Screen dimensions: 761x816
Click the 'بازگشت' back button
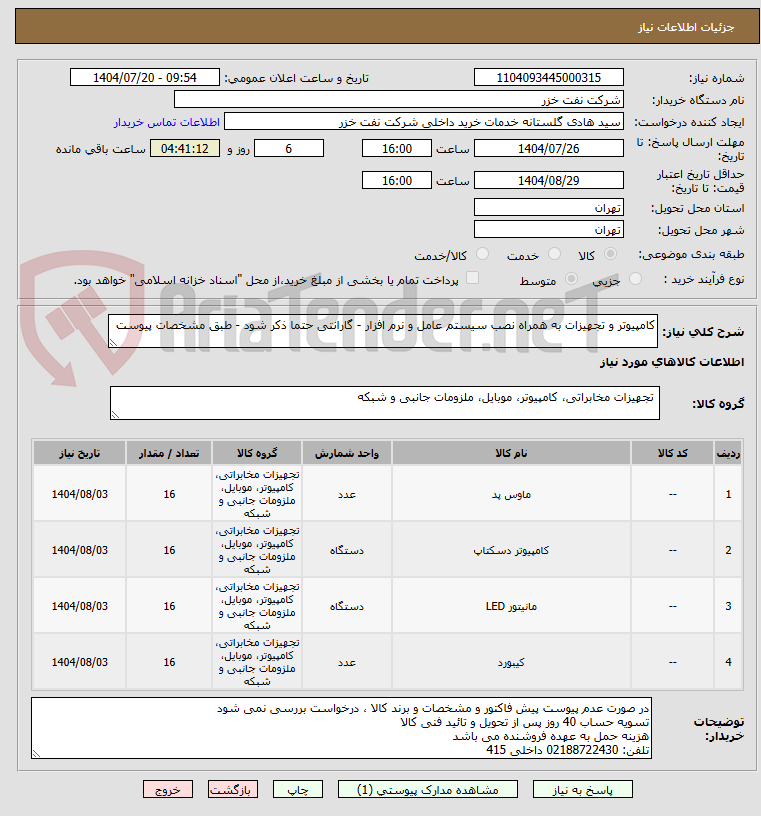(233, 789)
